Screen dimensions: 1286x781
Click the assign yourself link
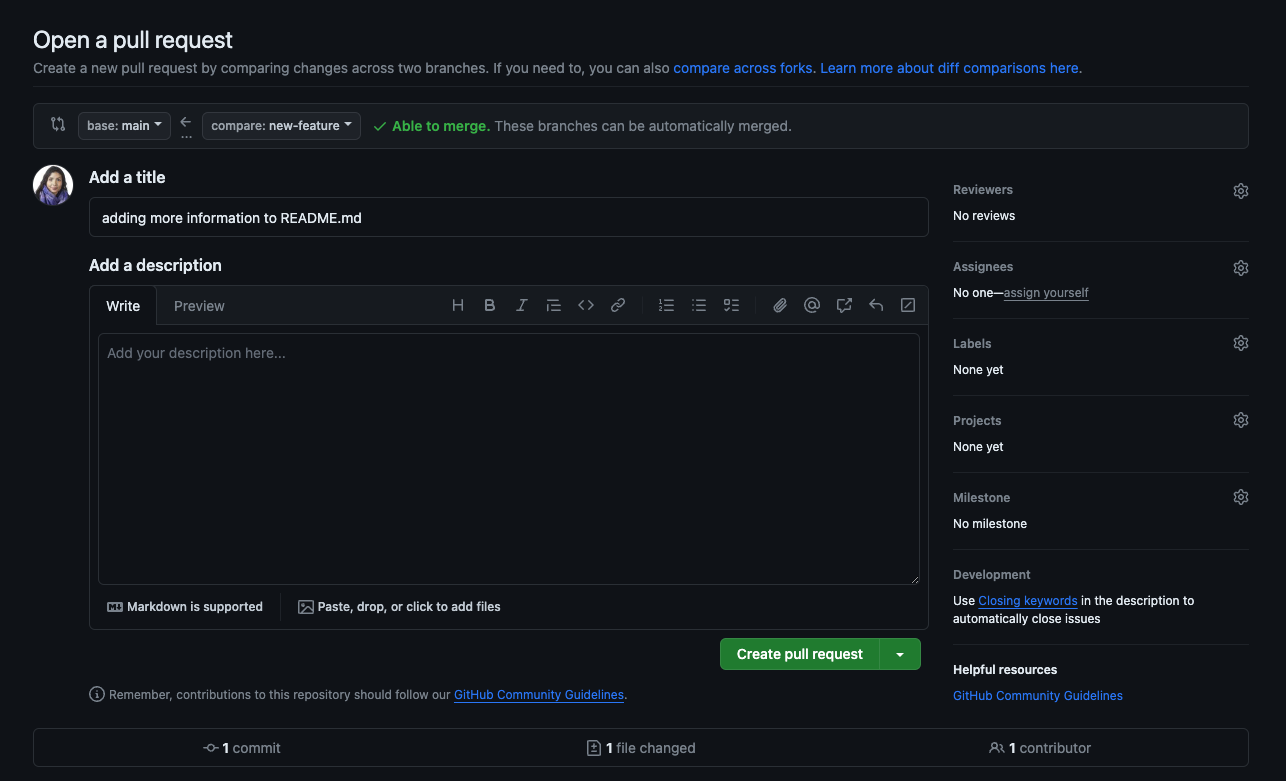click(x=1046, y=293)
